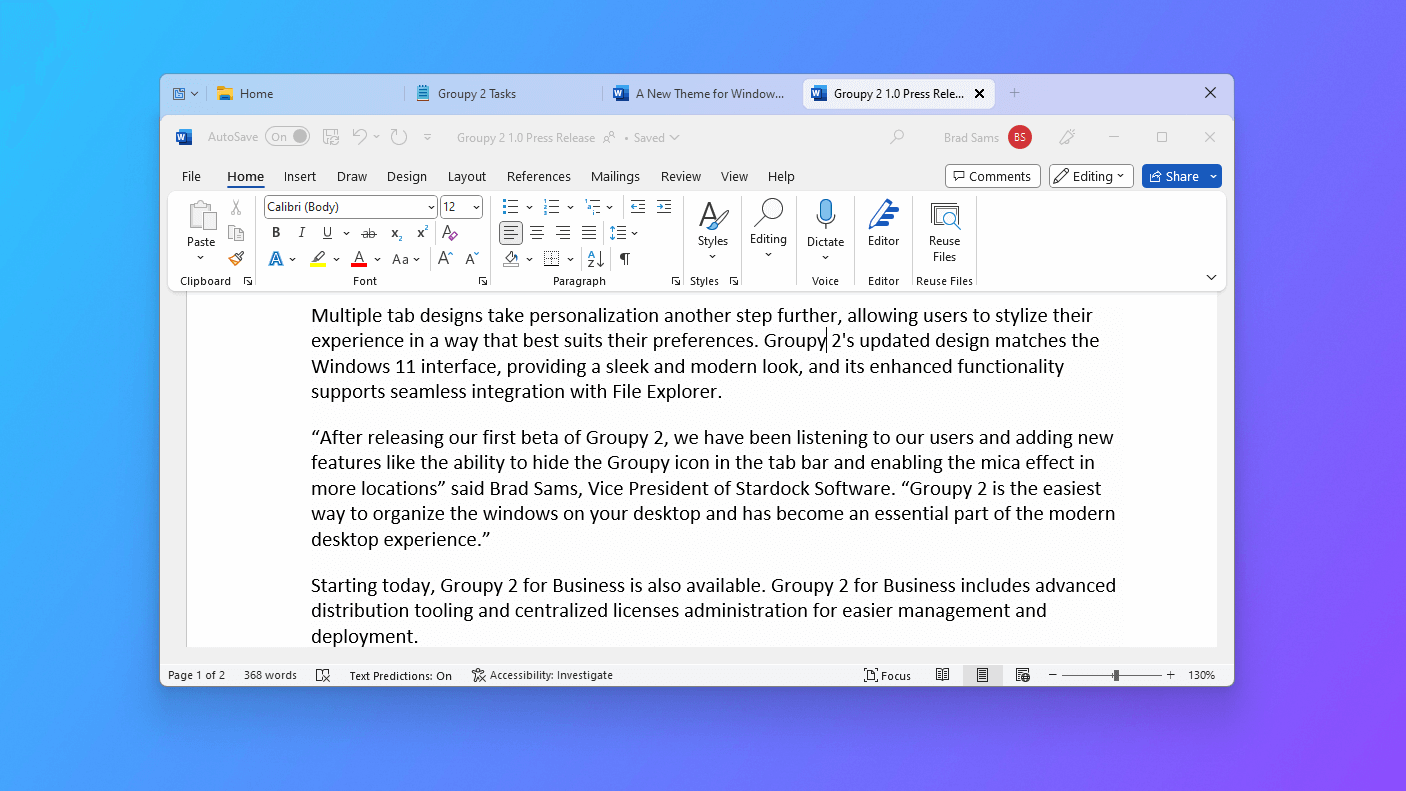Open the Editing mode dropdown
The width and height of the screenshot is (1406, 791).
pyautogui.click(x=1090, y=176)
